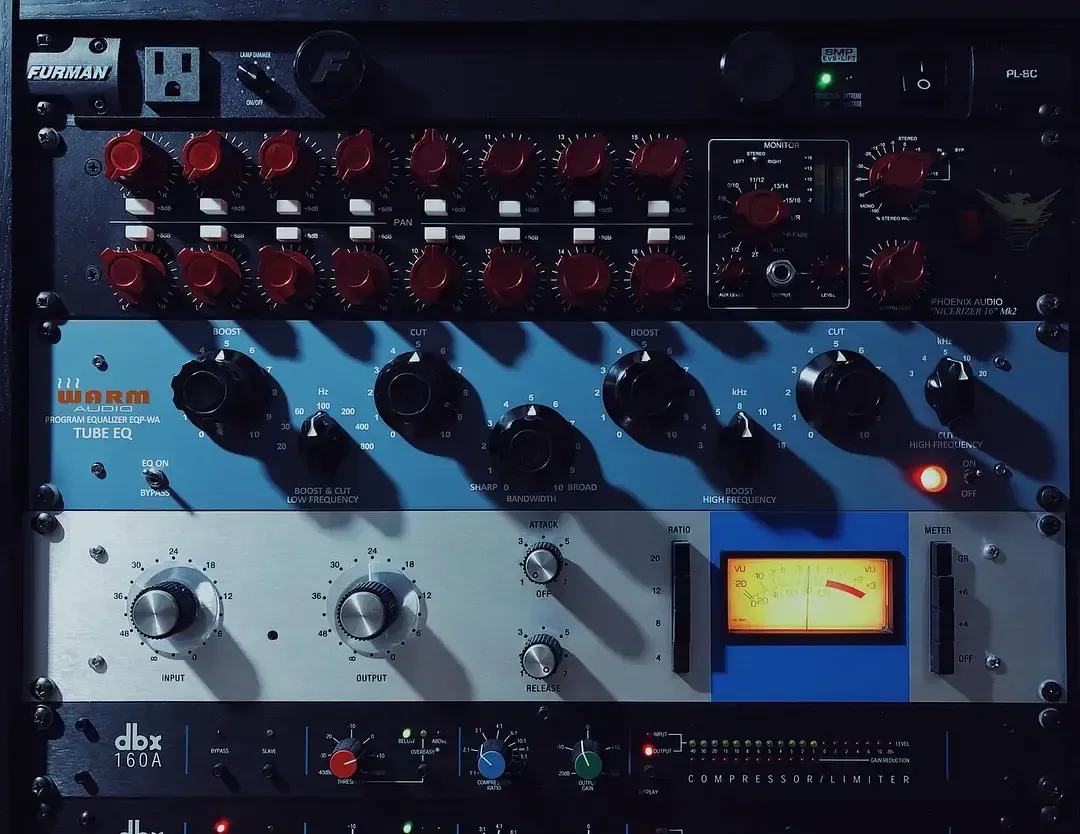Click the Furman round lamp socket with F logo
Image resolution: width=1080 pixels, height=834 pixels.
click(329, 66)
